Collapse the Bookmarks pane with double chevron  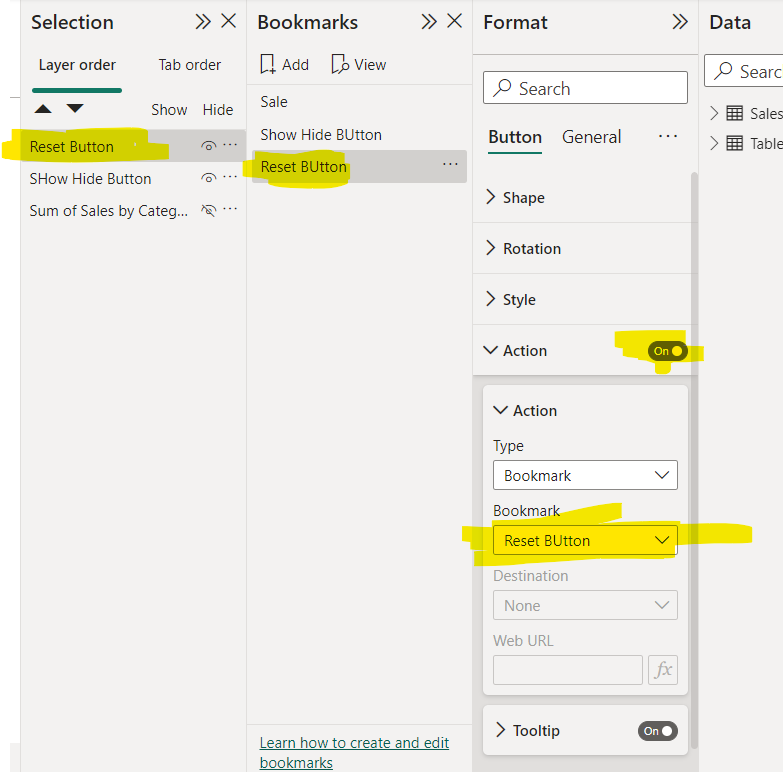[x=429, y=21]
